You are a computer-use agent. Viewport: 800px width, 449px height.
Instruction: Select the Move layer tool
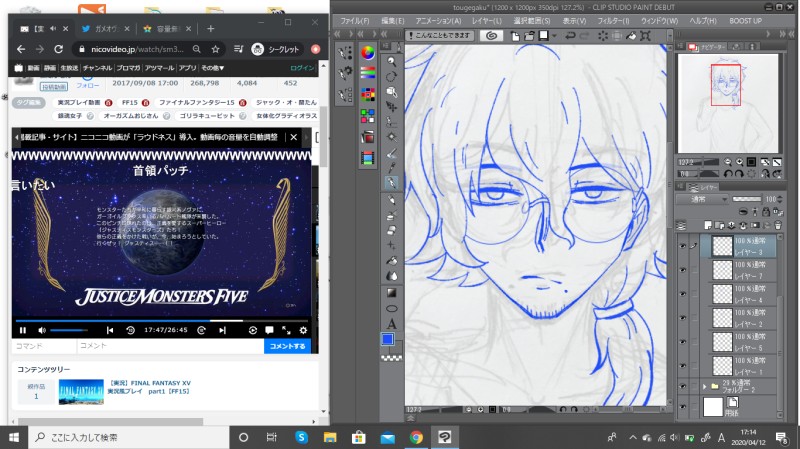pyautogui.click(x=391, y=107)
